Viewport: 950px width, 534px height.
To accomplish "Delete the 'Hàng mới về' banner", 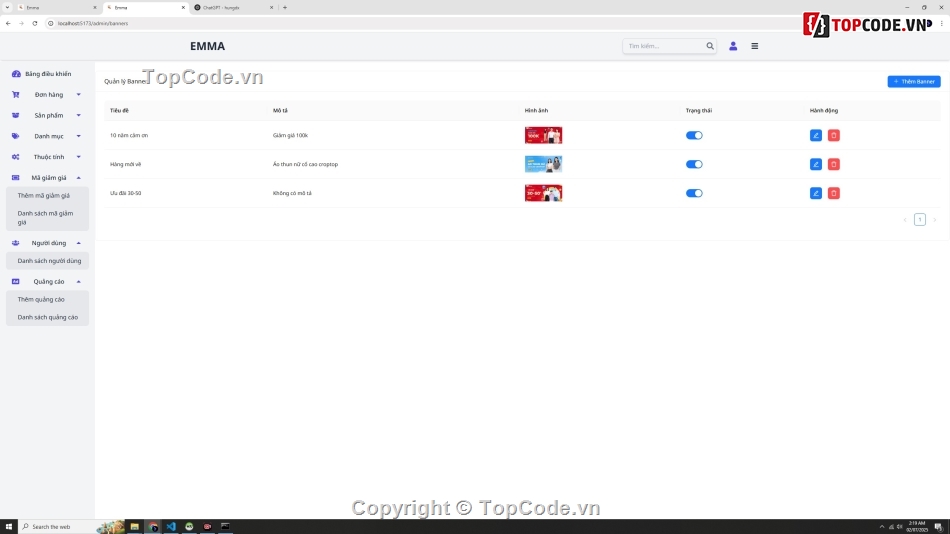I will tap(834, 164).
